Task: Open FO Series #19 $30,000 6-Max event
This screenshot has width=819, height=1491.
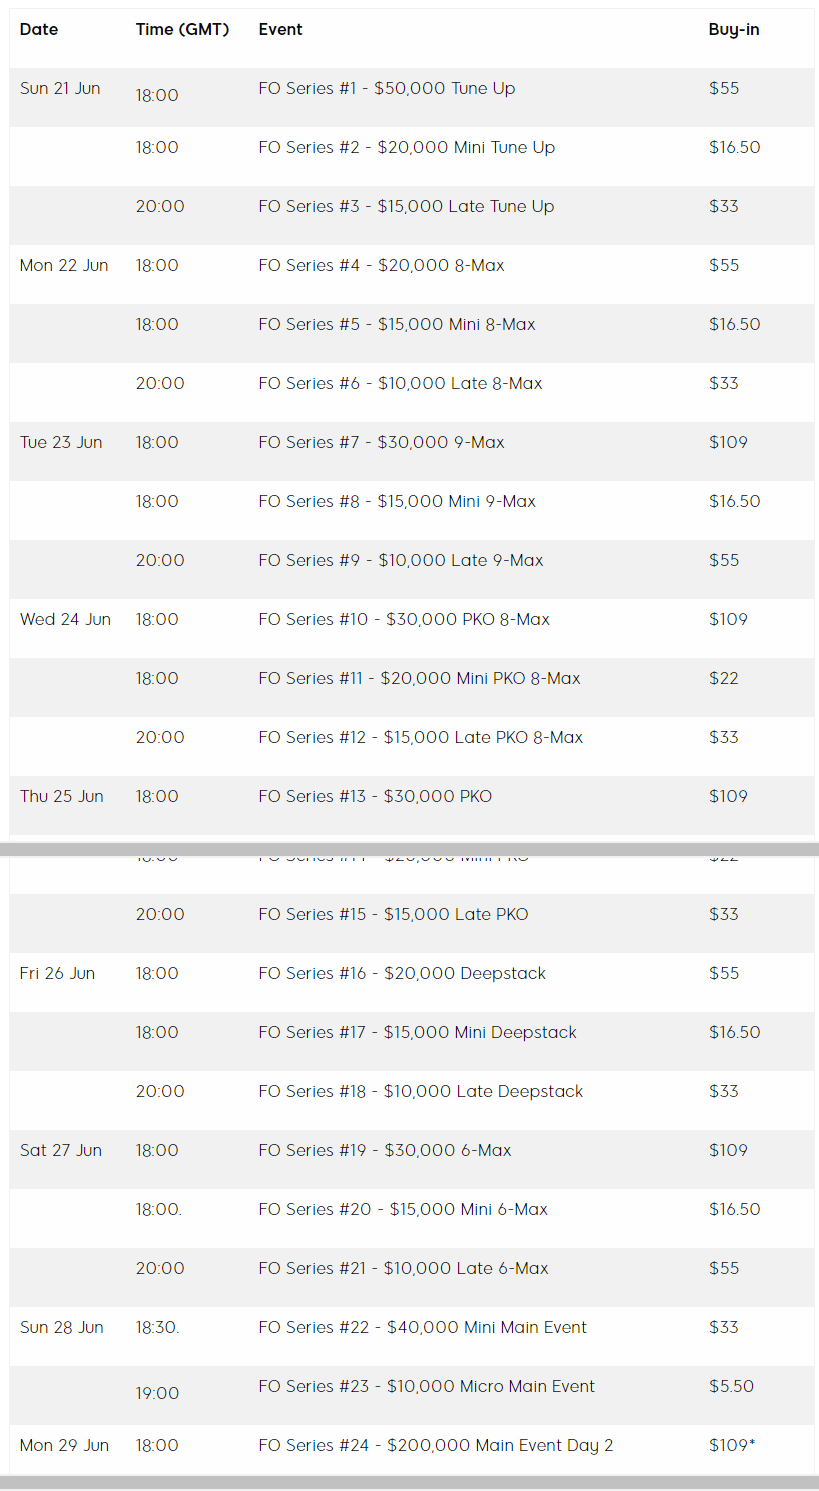Action: coord(384,1151)
